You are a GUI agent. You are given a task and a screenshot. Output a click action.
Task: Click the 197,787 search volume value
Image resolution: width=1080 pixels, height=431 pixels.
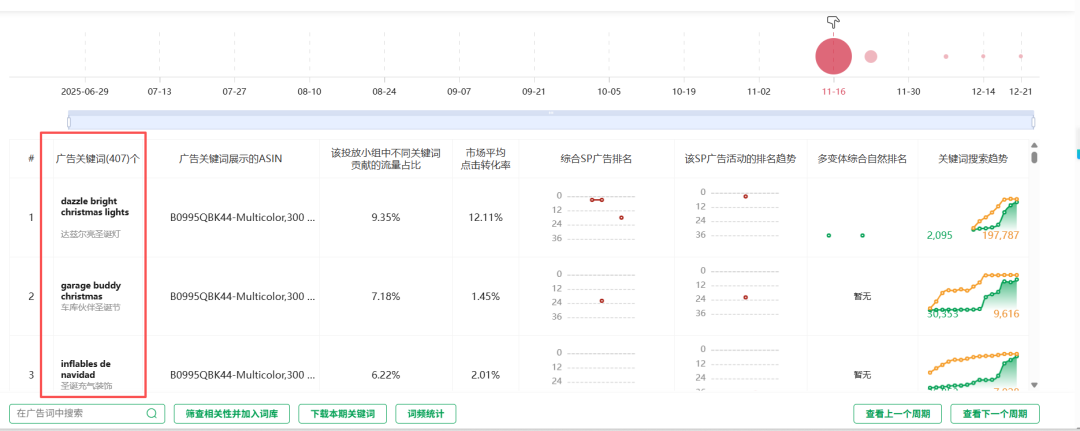[x=1001, y=235]
